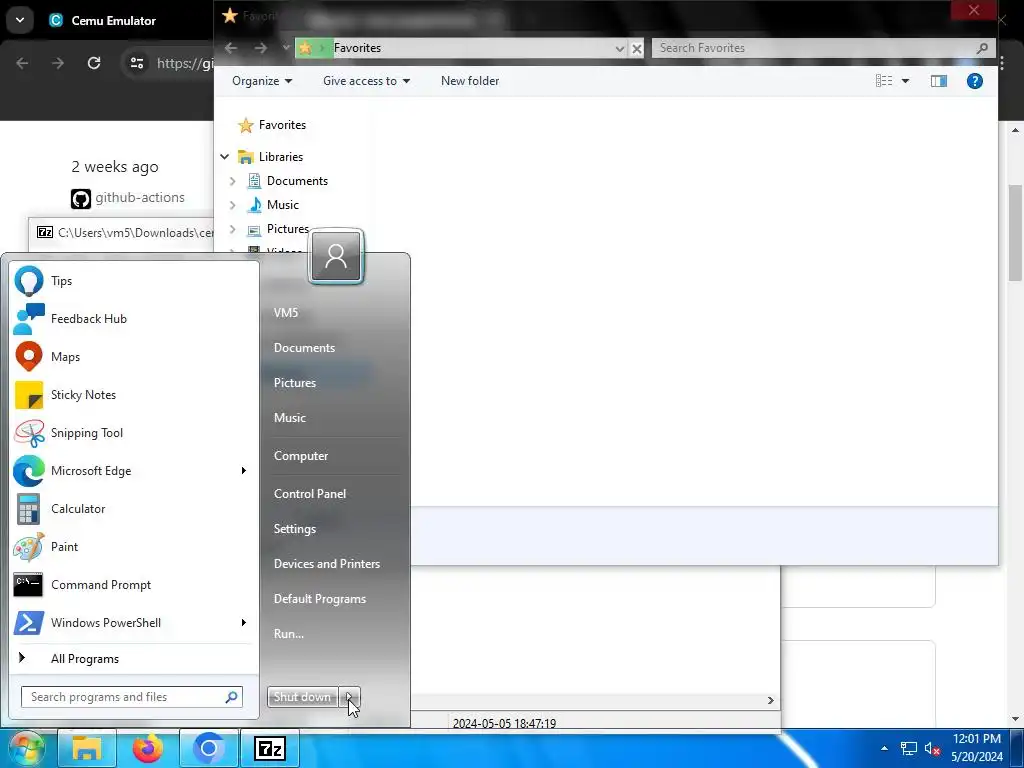The width and height of the screenshot is (1024, 768).
Task: Open Settings from Start menu
Action: [295, 529]
